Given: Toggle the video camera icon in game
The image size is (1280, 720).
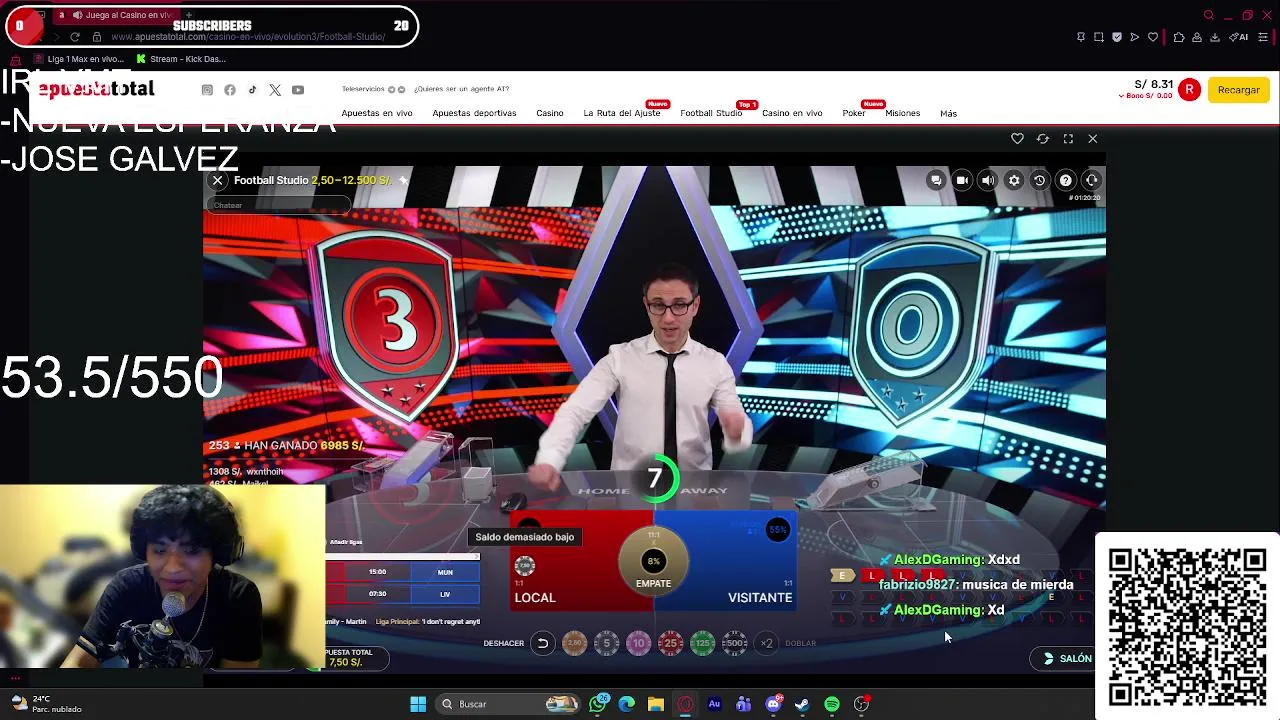Looking at the screenshot, I should tap(962, 180).
